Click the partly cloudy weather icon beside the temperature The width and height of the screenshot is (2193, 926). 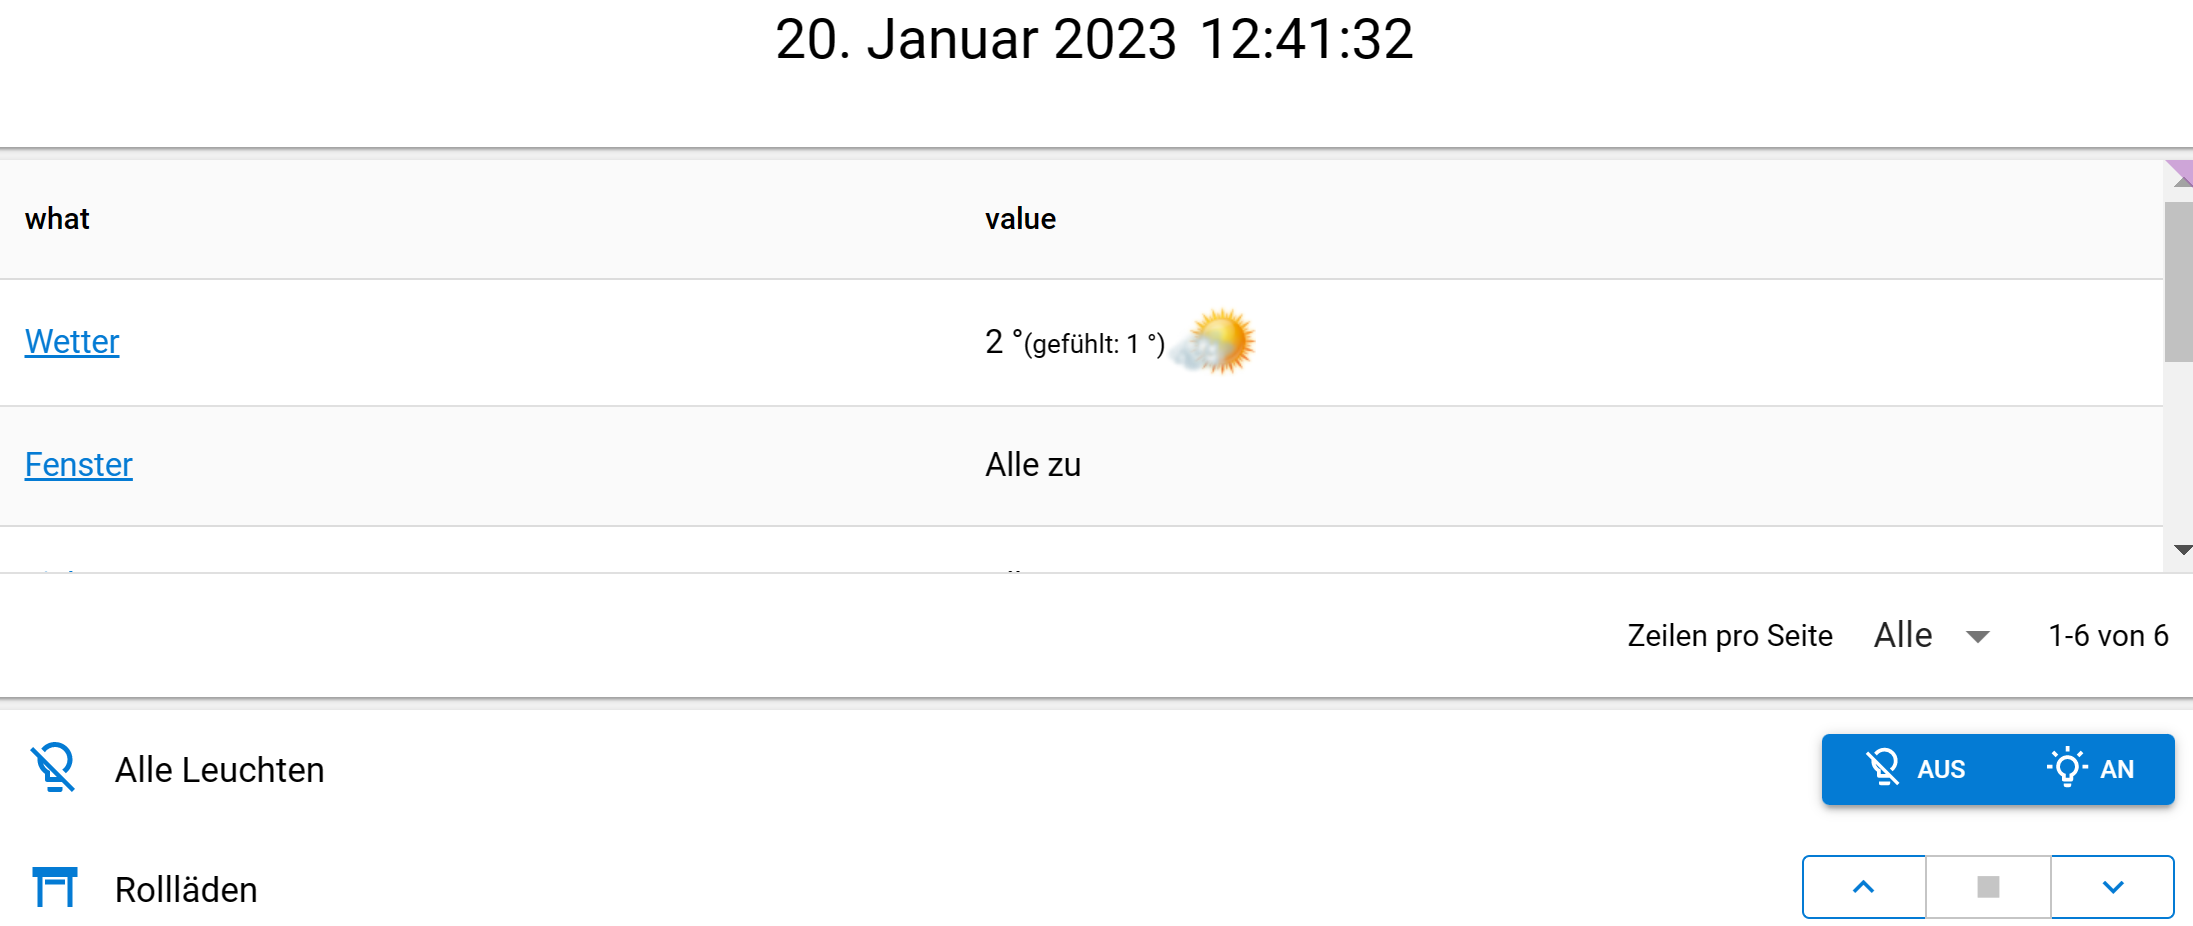point(1212,341)
